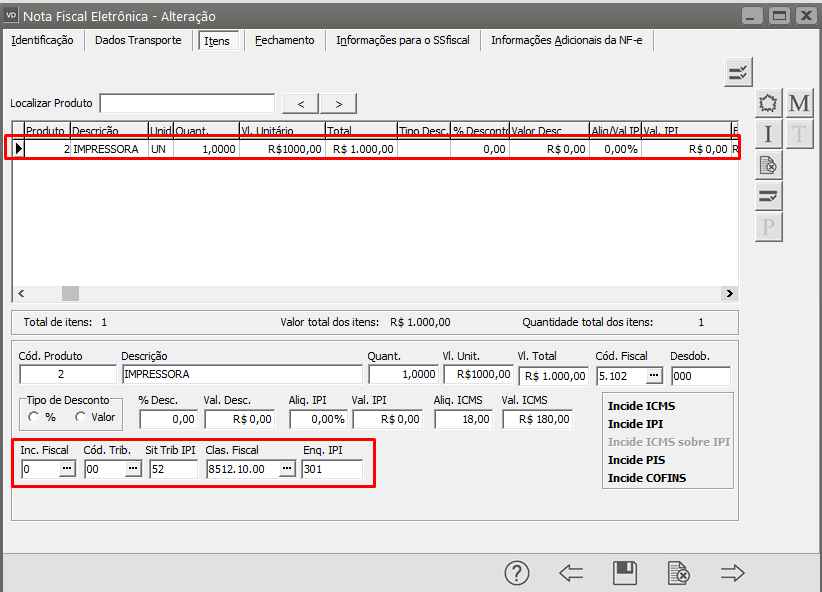Click the previous product '<' button
The height and width of the screenshot is (592, 822).
301,104
